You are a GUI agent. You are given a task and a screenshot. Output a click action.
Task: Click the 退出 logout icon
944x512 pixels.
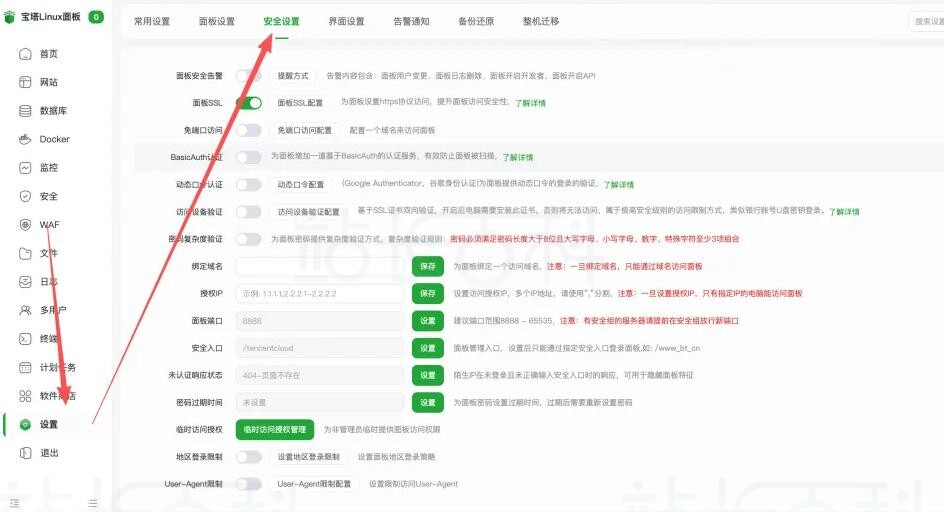25,452
